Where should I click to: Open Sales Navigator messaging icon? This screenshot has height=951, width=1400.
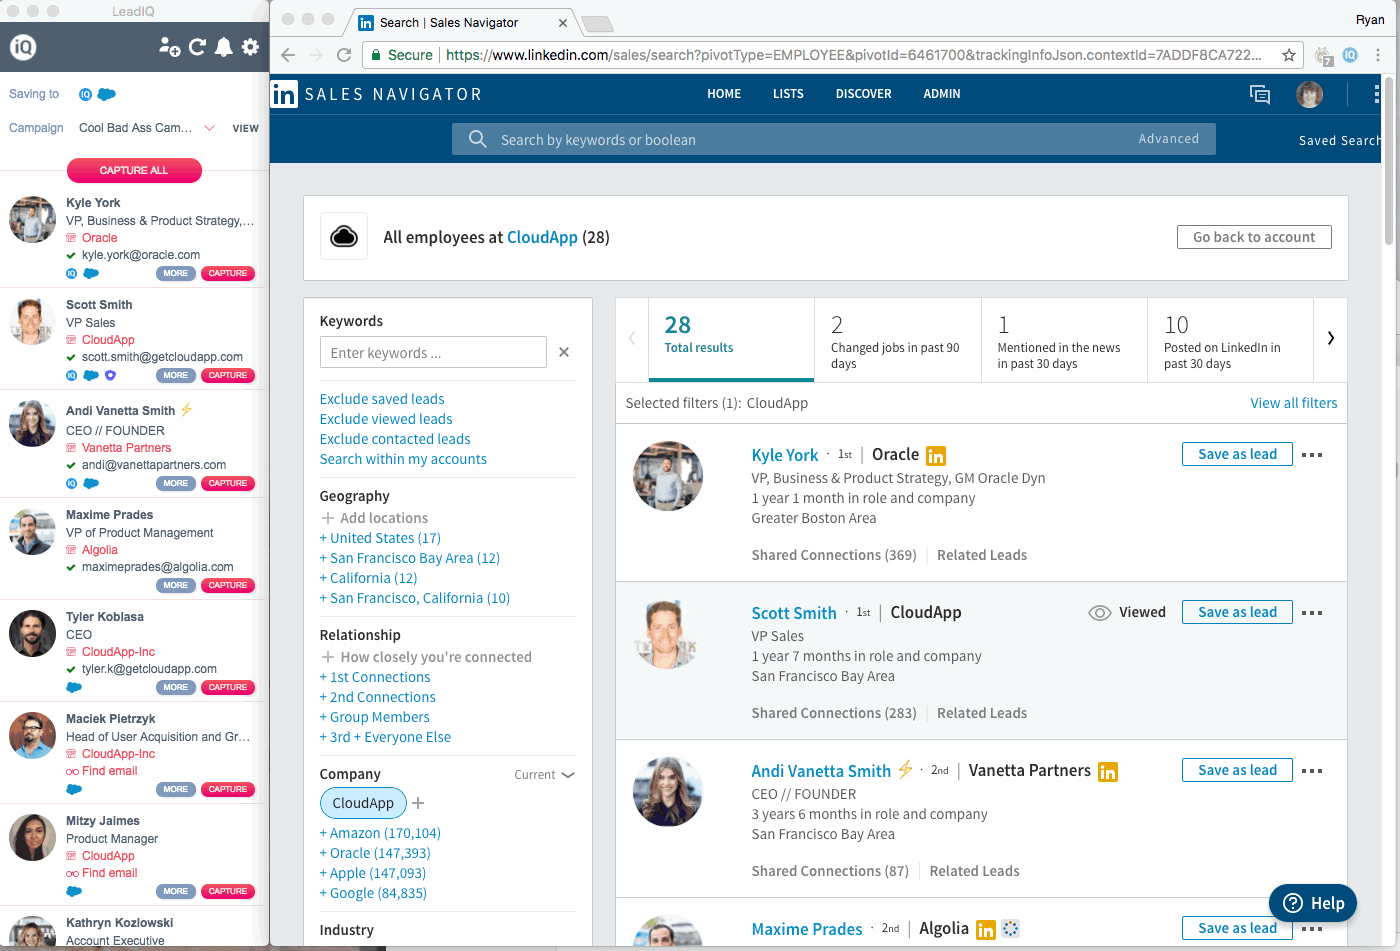(x=1260, y=94)
